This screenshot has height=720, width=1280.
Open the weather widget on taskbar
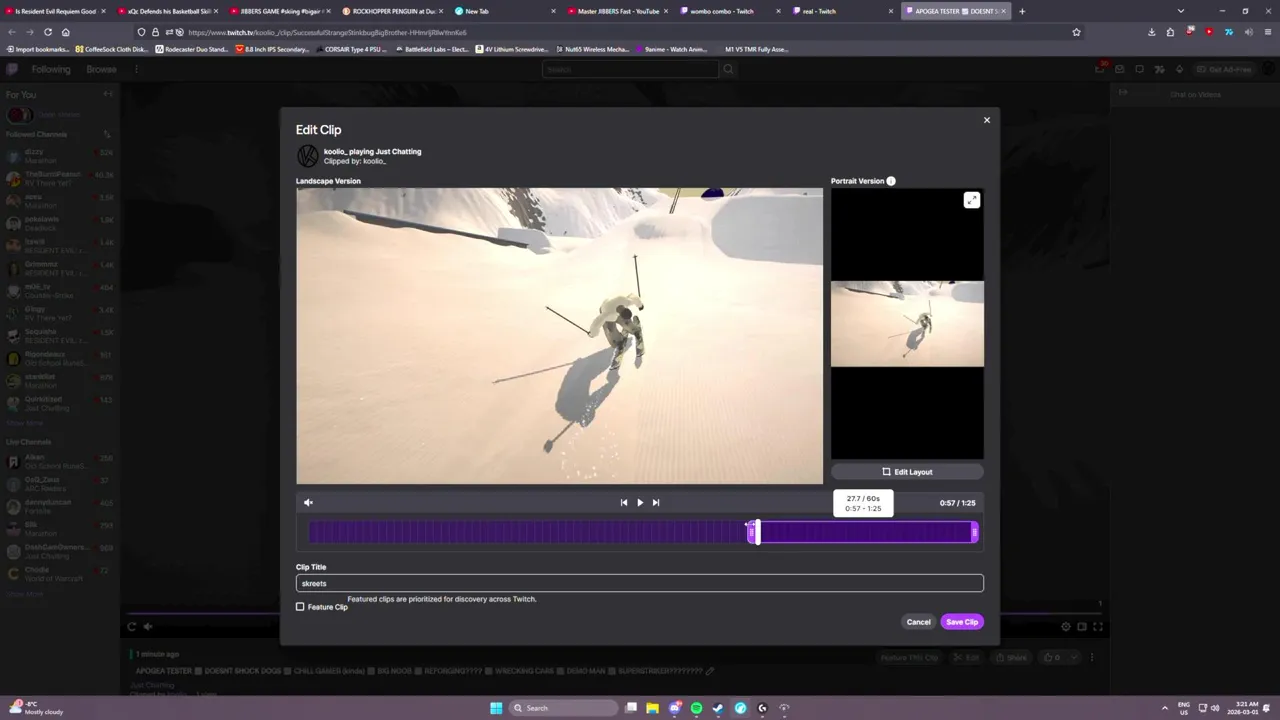click(38, 708)
